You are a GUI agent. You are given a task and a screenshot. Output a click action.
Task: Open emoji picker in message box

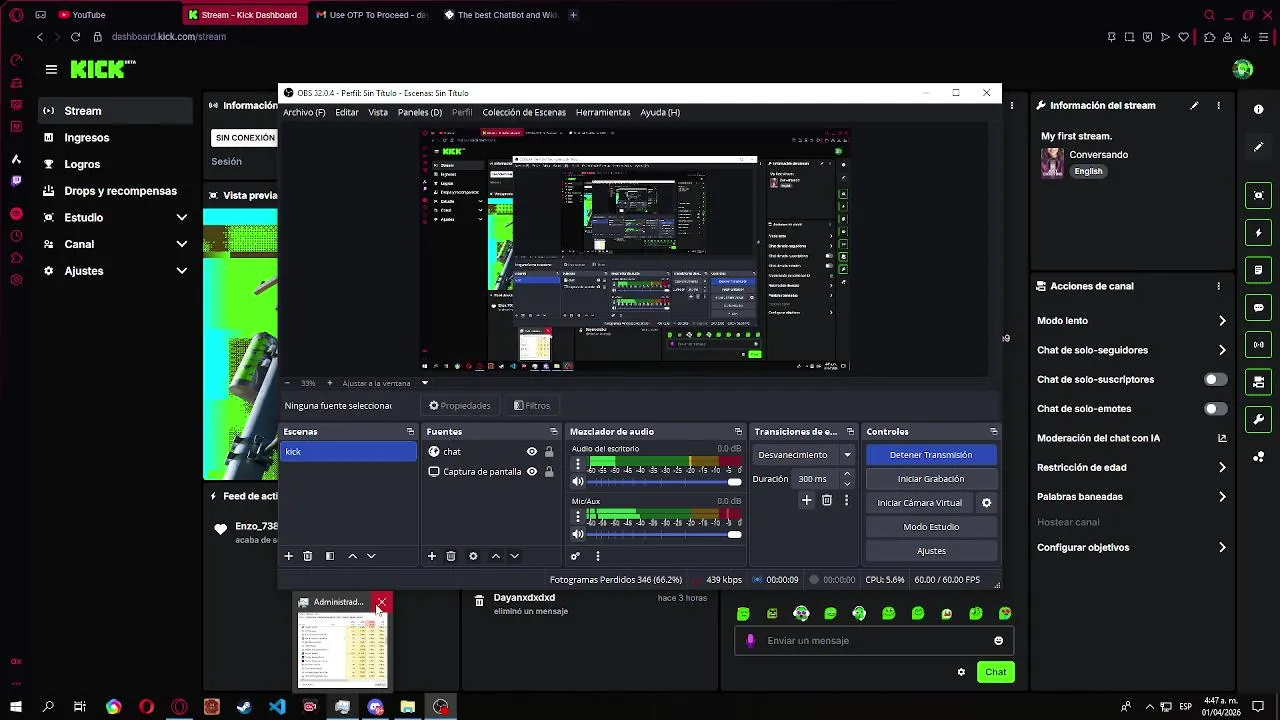998,641
